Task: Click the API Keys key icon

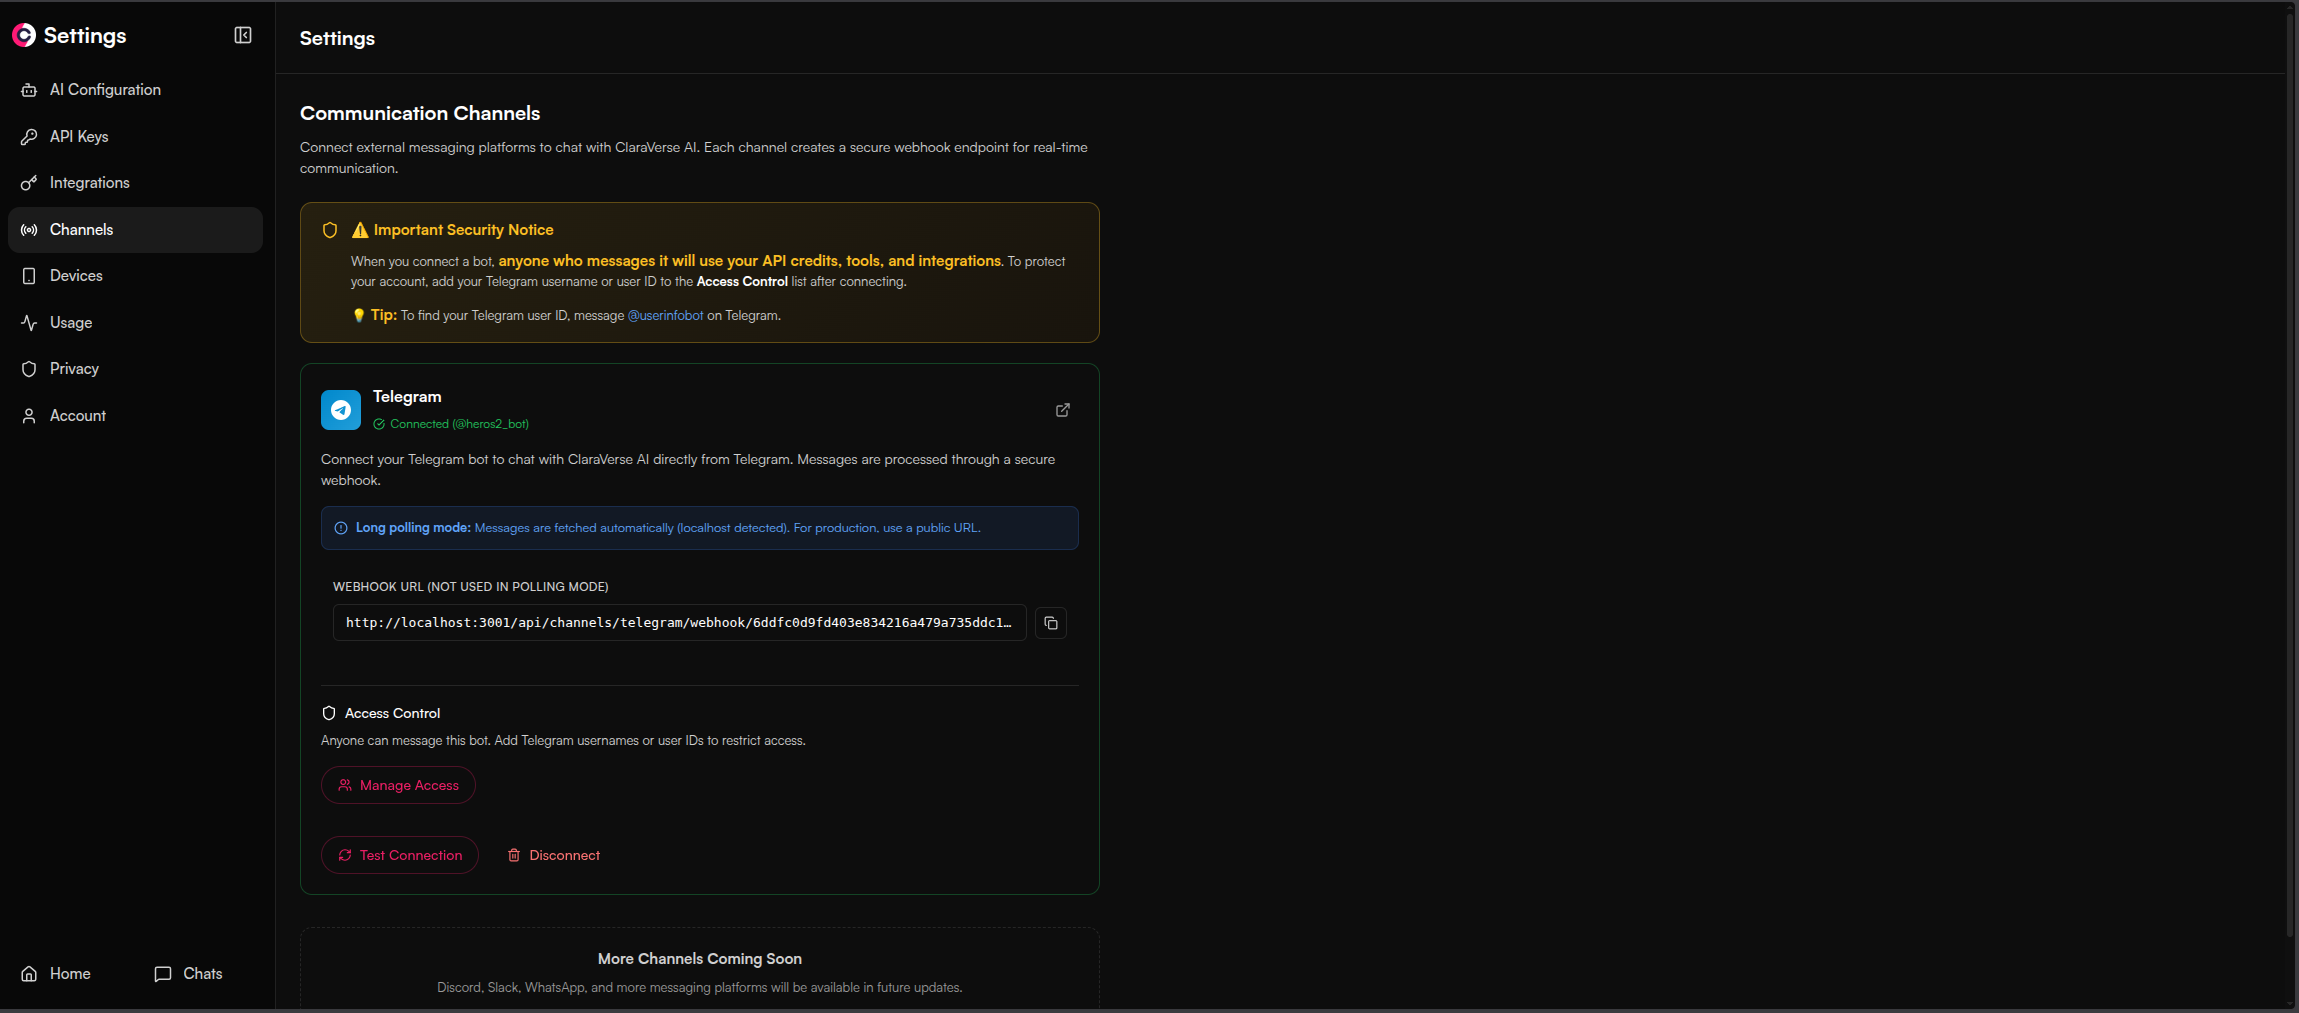Action: point(29,136)
